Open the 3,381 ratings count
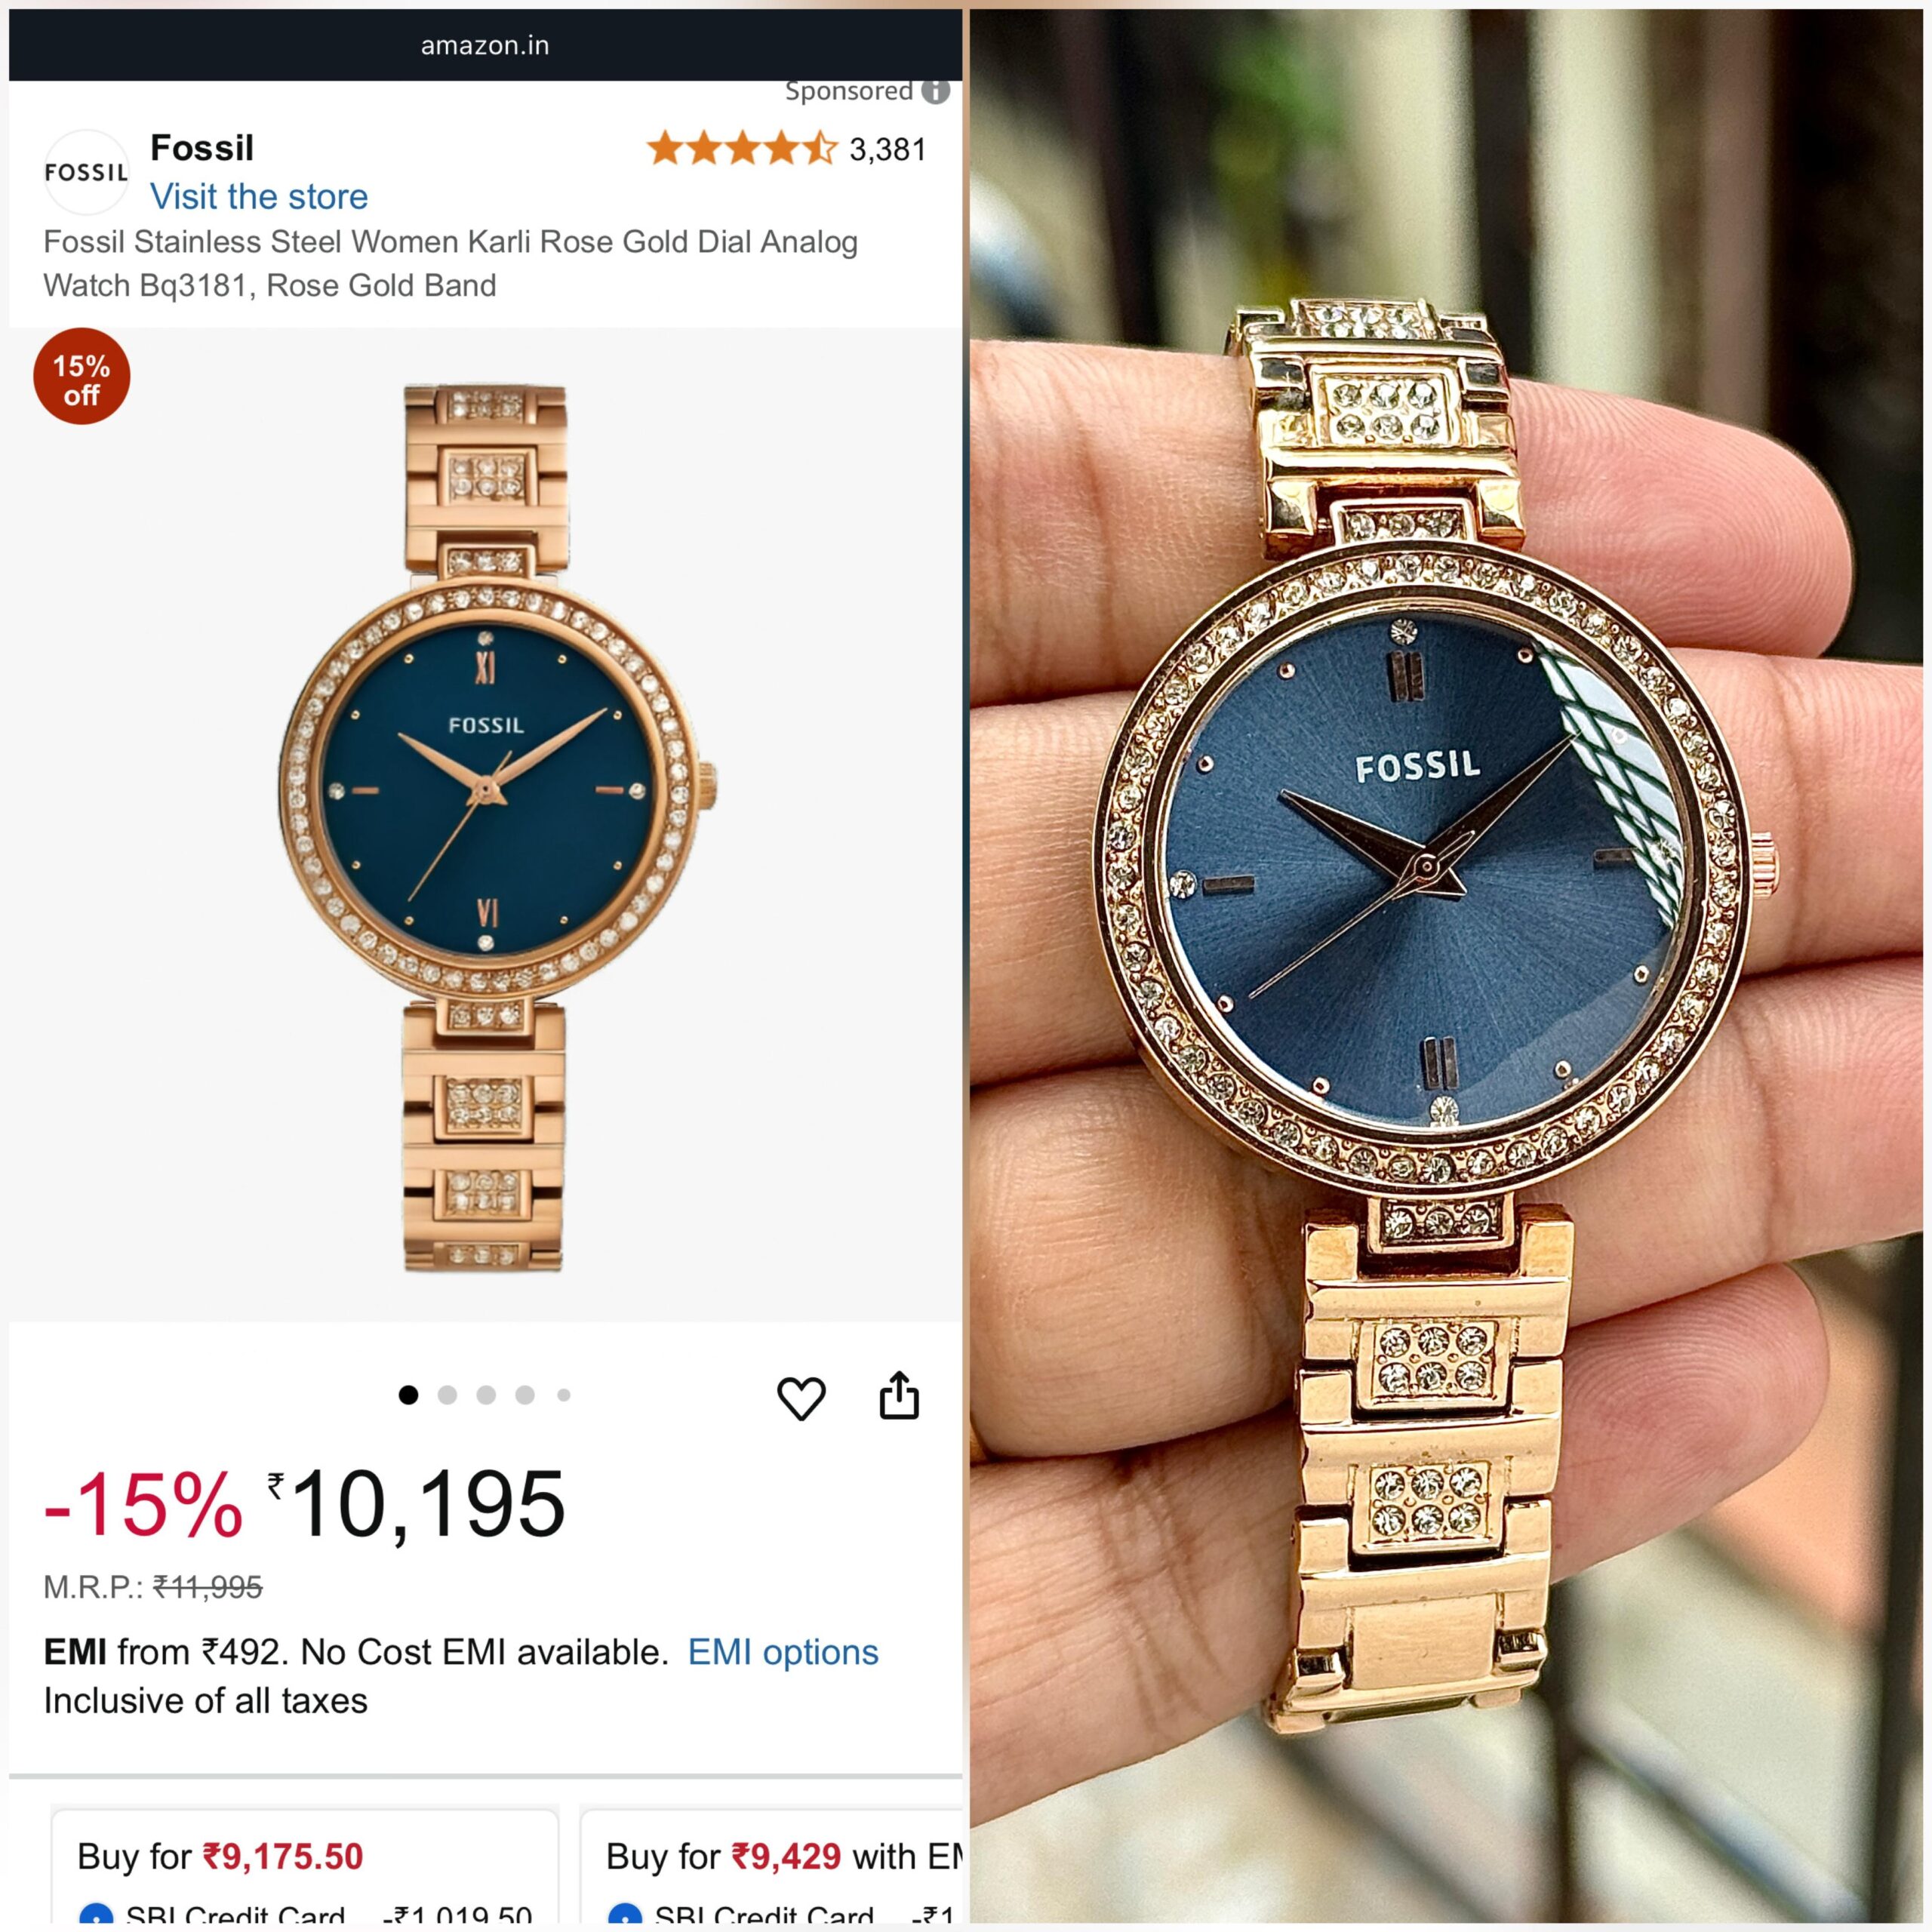 click(x=888, y=150)
